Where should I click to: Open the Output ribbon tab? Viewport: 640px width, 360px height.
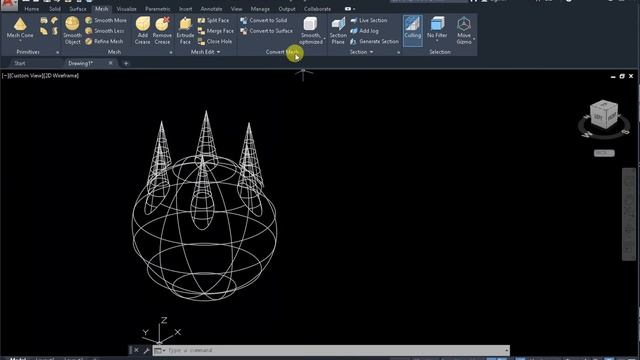[287, 9]
